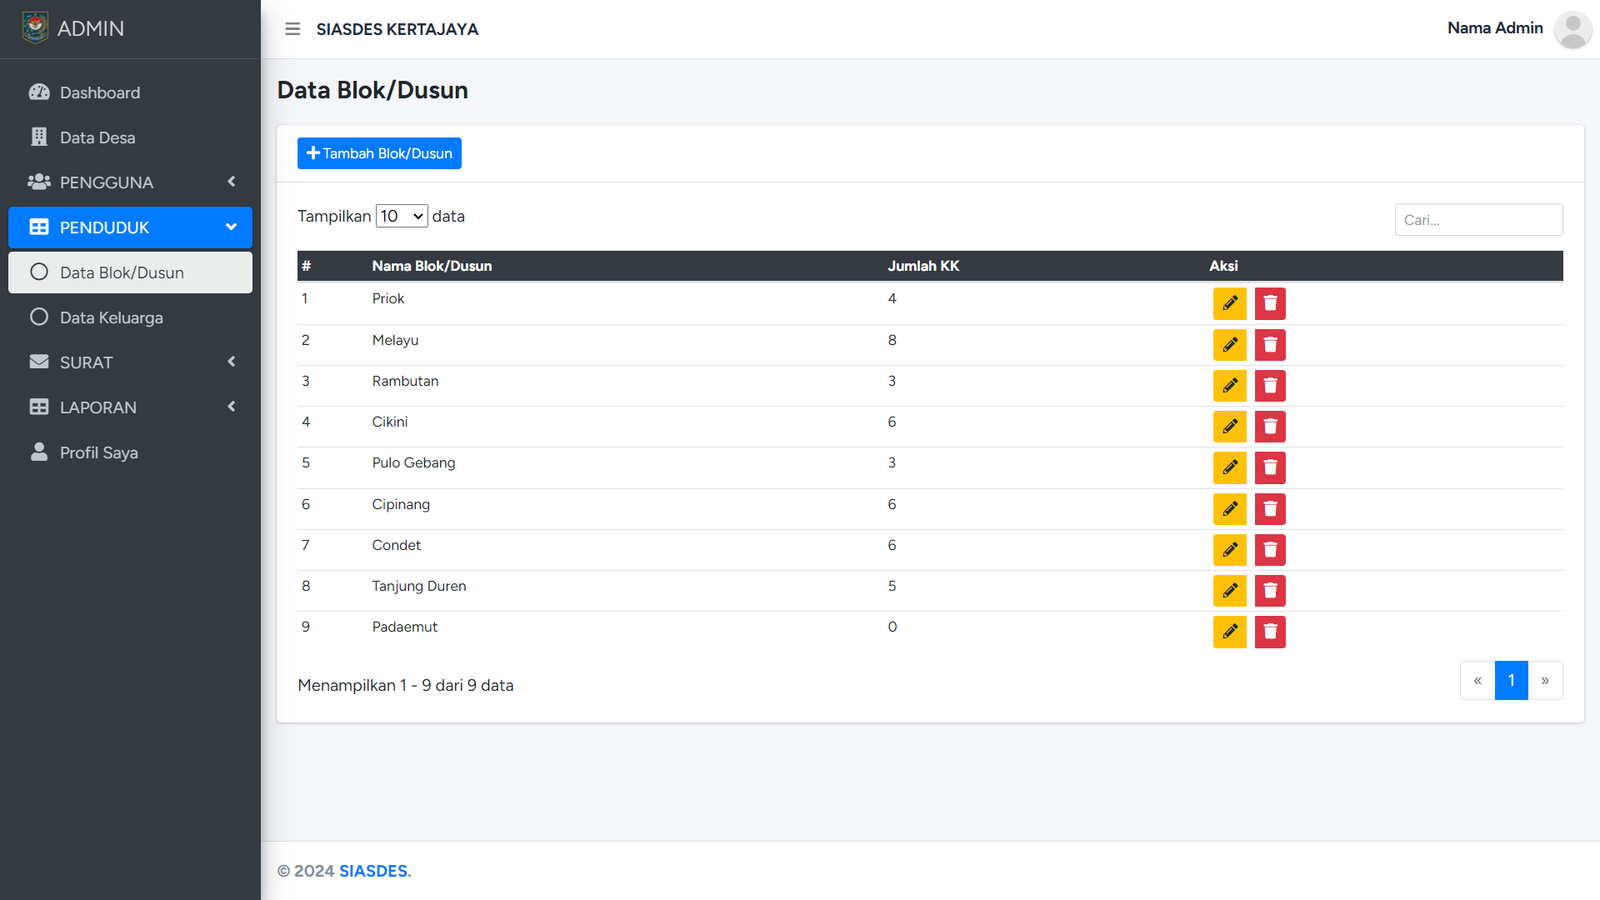Delete the Tanjung Duren entry
The height and width of the screenshot is (900, 1600).
point(1270,591)
